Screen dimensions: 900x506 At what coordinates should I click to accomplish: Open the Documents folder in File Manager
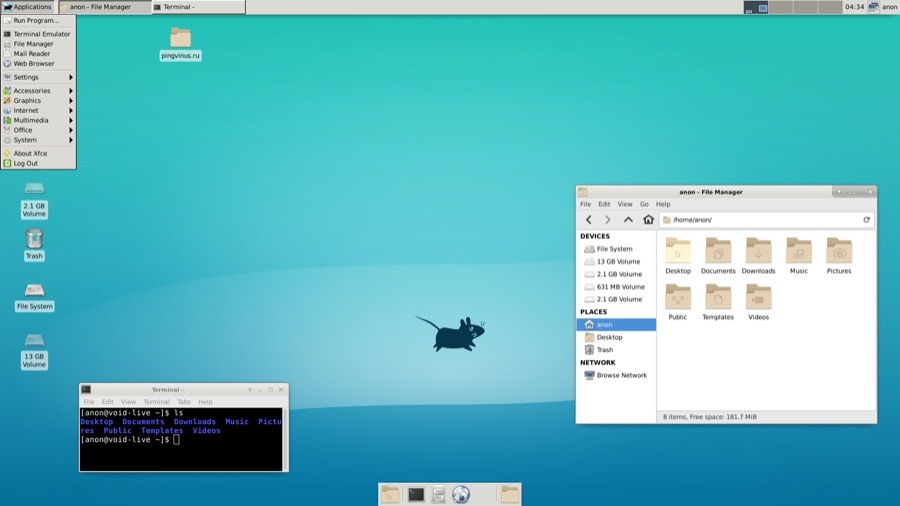[718, 256]
